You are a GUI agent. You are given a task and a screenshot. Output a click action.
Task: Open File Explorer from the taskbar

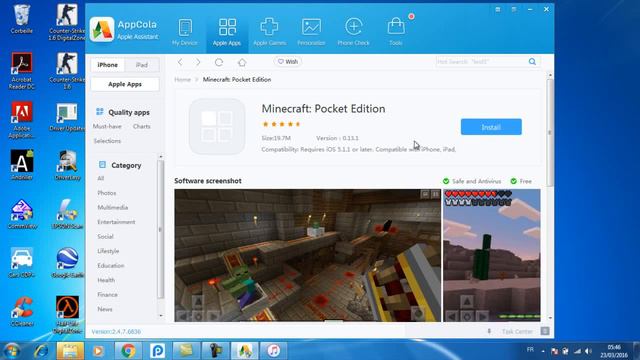tap(70, 351)
